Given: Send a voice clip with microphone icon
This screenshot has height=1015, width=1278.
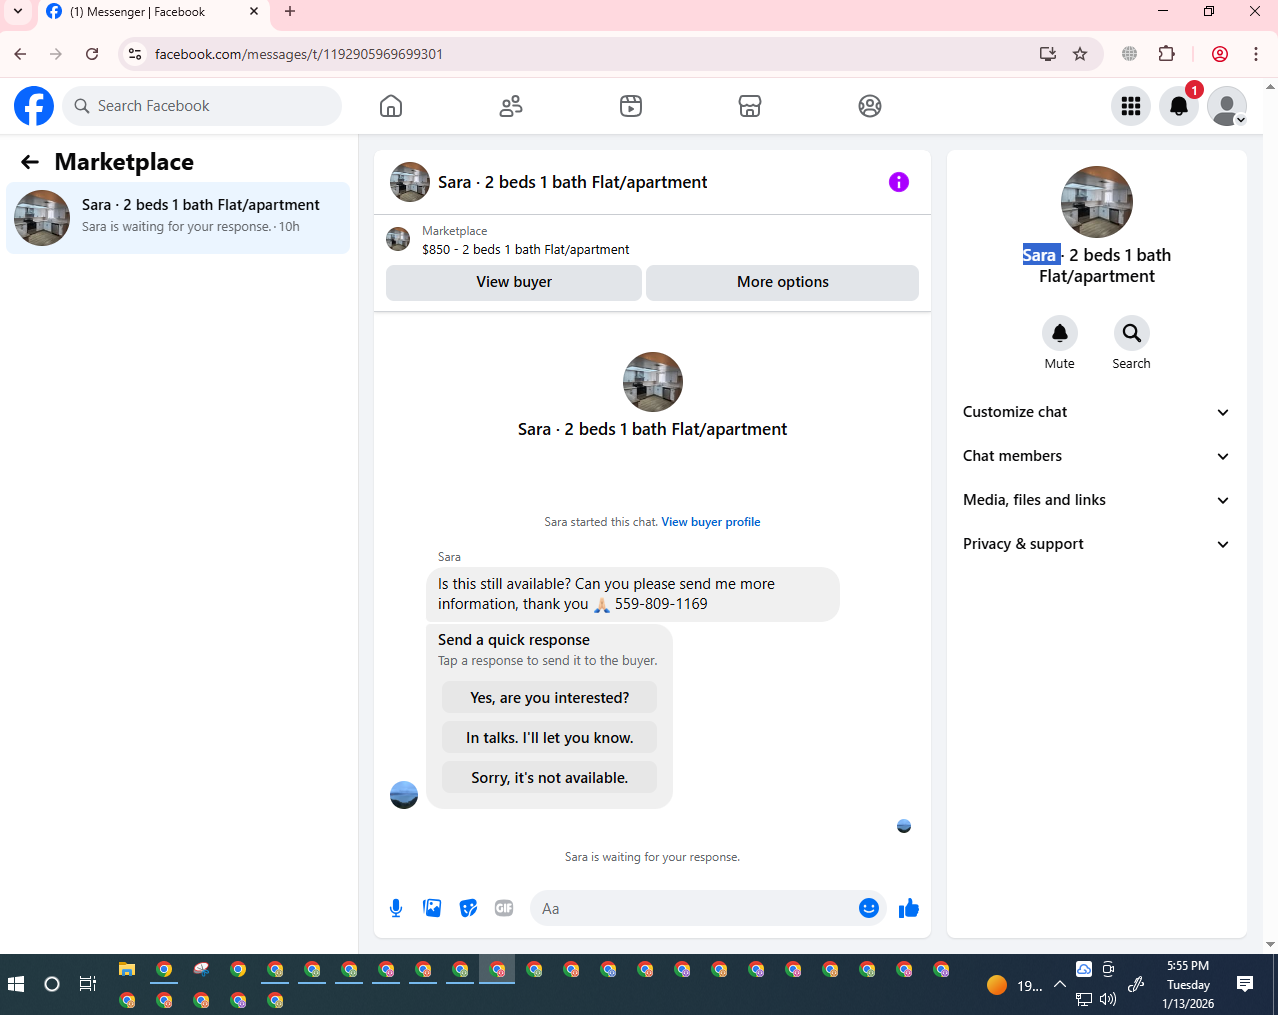Looking at the screenshot, I should 396,908.
